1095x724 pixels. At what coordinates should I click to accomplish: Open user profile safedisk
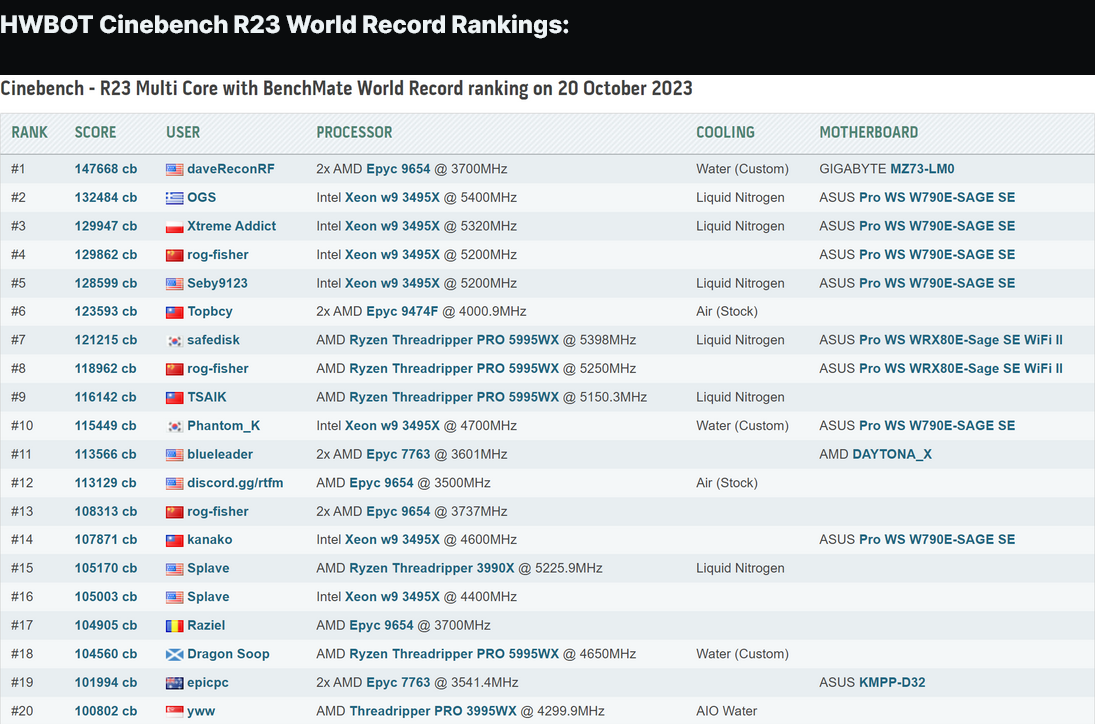(x=213, y=340)
